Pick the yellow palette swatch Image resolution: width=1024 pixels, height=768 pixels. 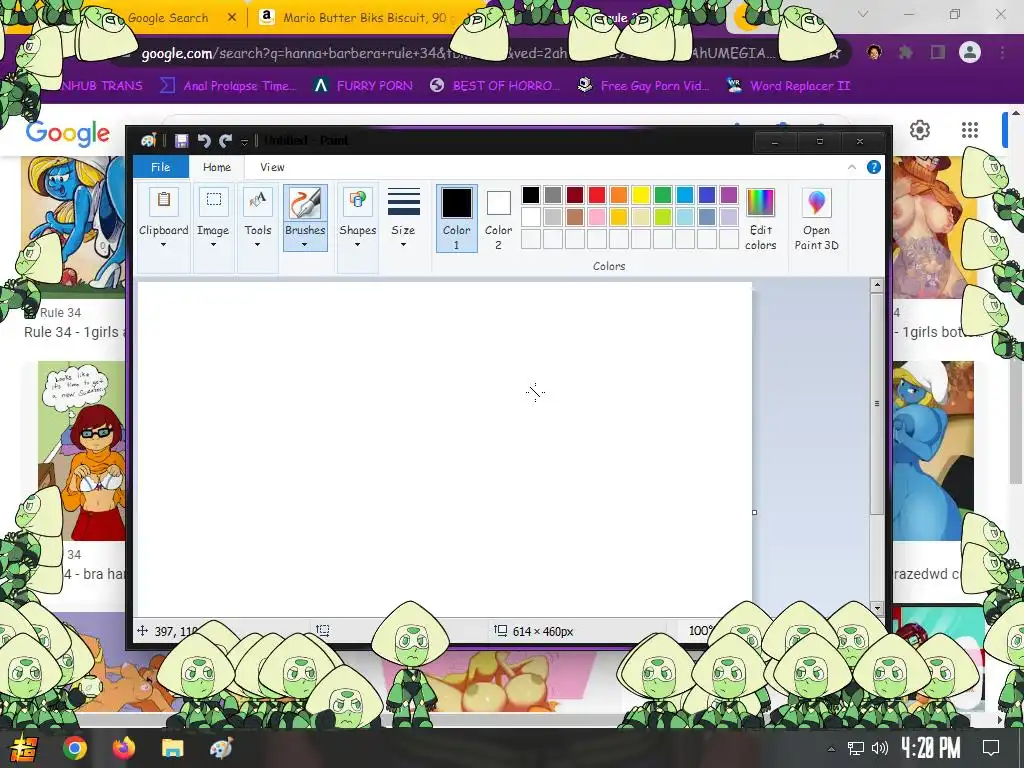click(x=641, y=195)
